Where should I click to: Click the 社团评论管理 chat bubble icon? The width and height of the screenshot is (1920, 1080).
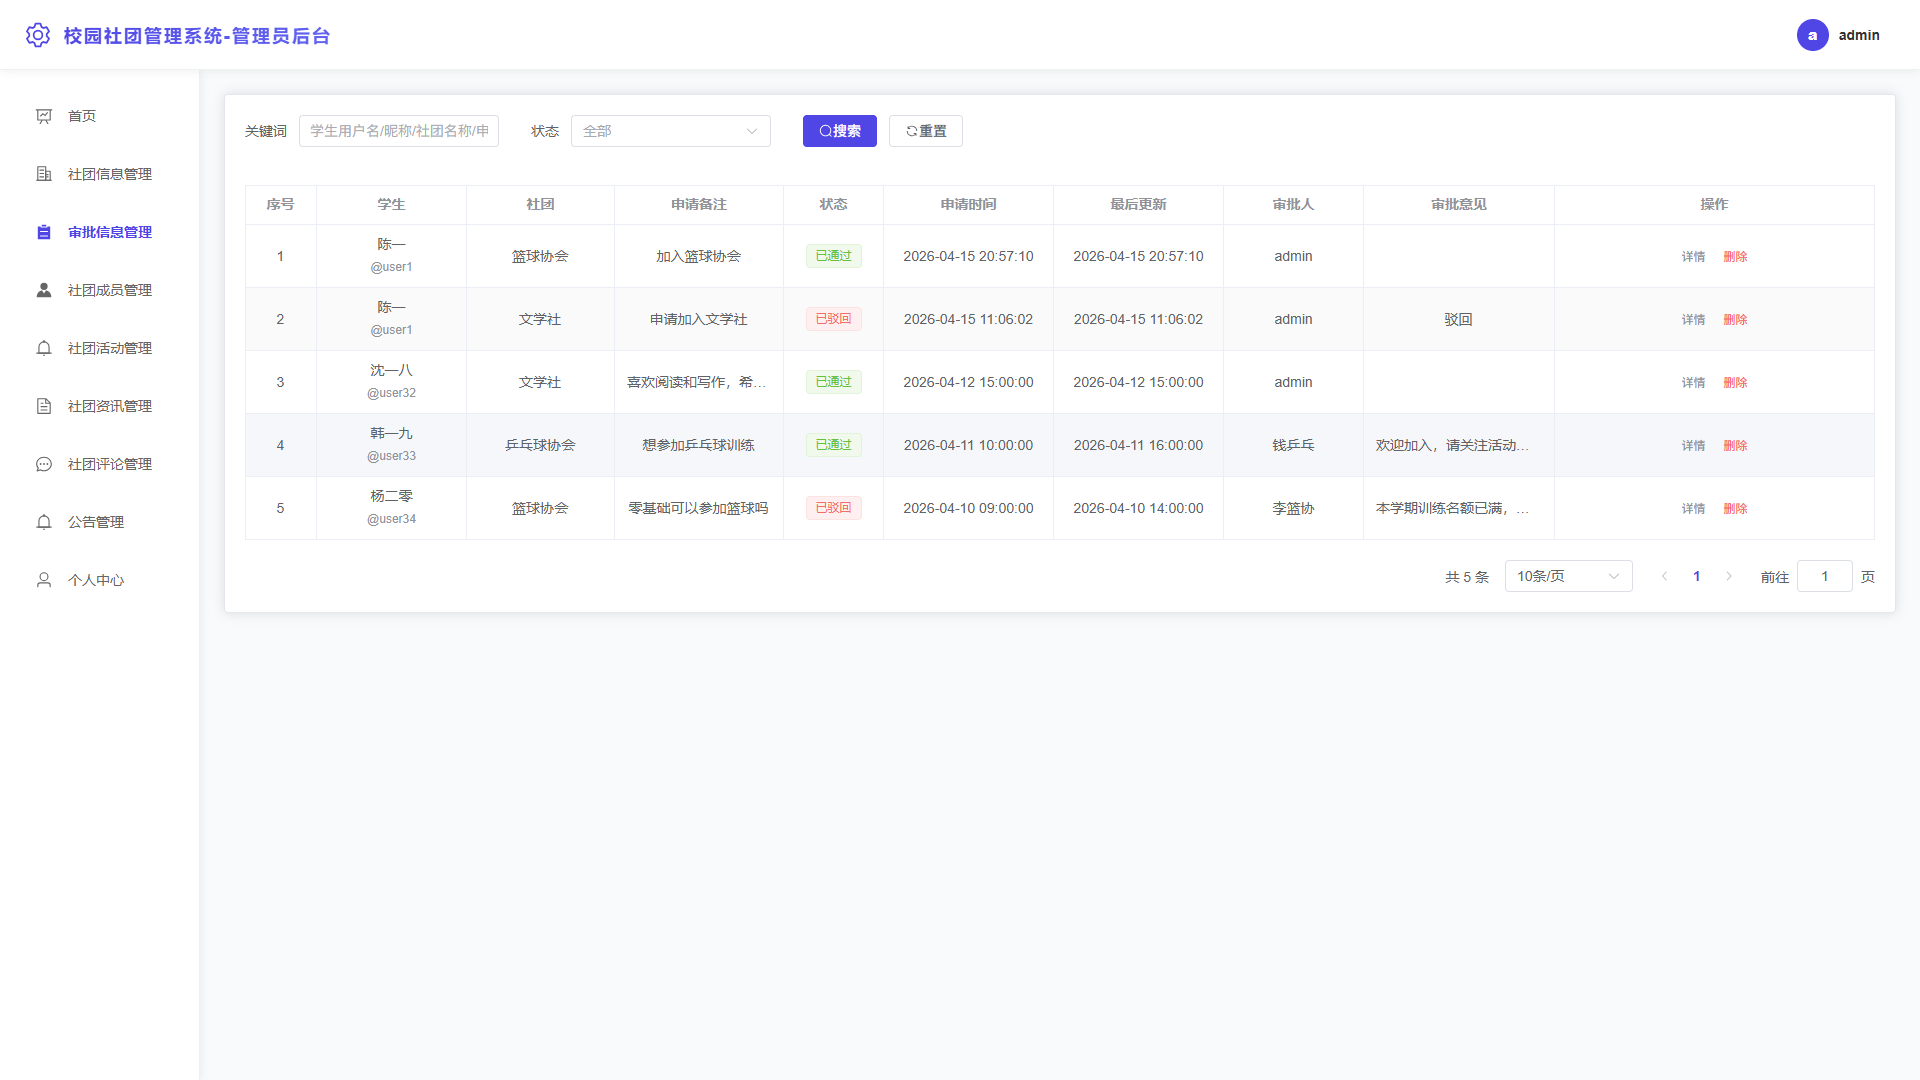[x=44, y=464]
